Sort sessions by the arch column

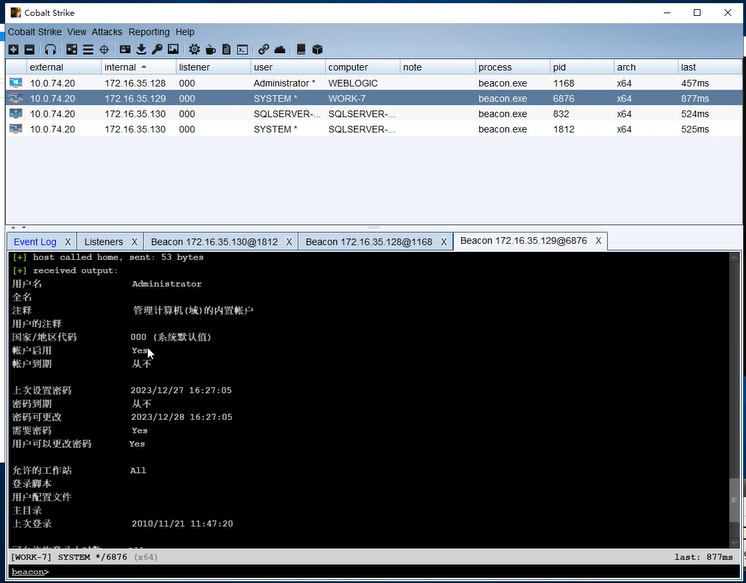tap(646, 67)
